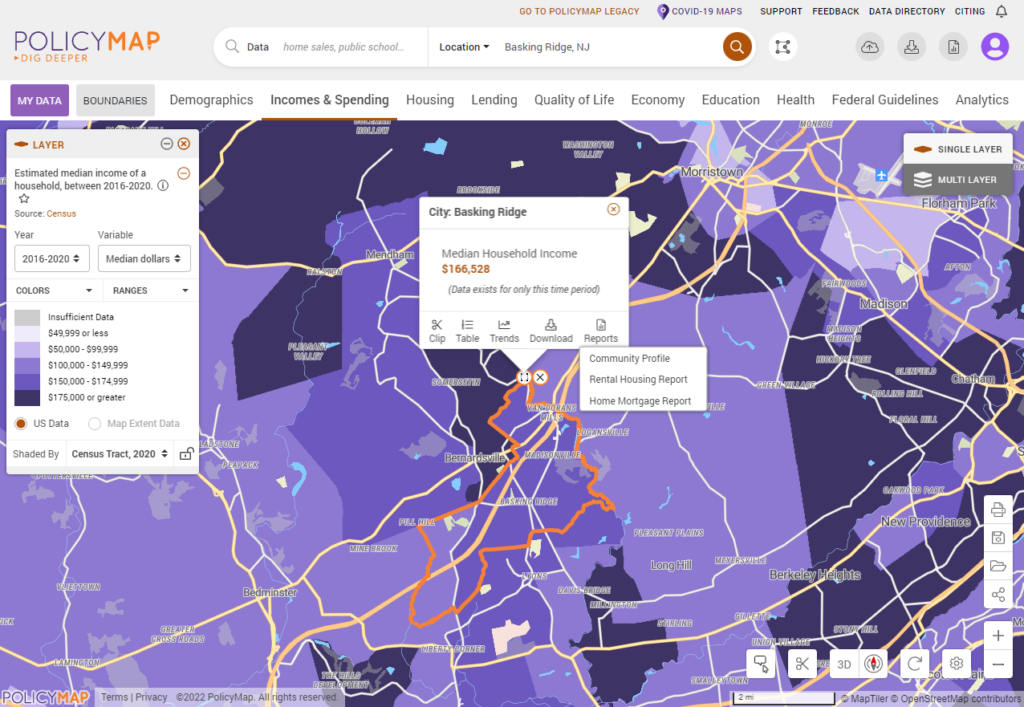
Task: Open the custom region drawing tool
Action: (782, 47)
